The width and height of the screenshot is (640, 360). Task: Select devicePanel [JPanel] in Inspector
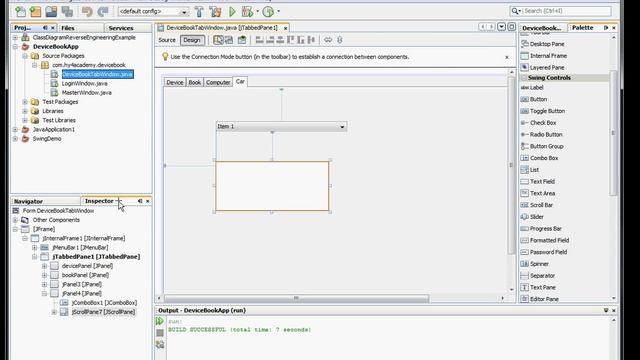pos(87,266)
